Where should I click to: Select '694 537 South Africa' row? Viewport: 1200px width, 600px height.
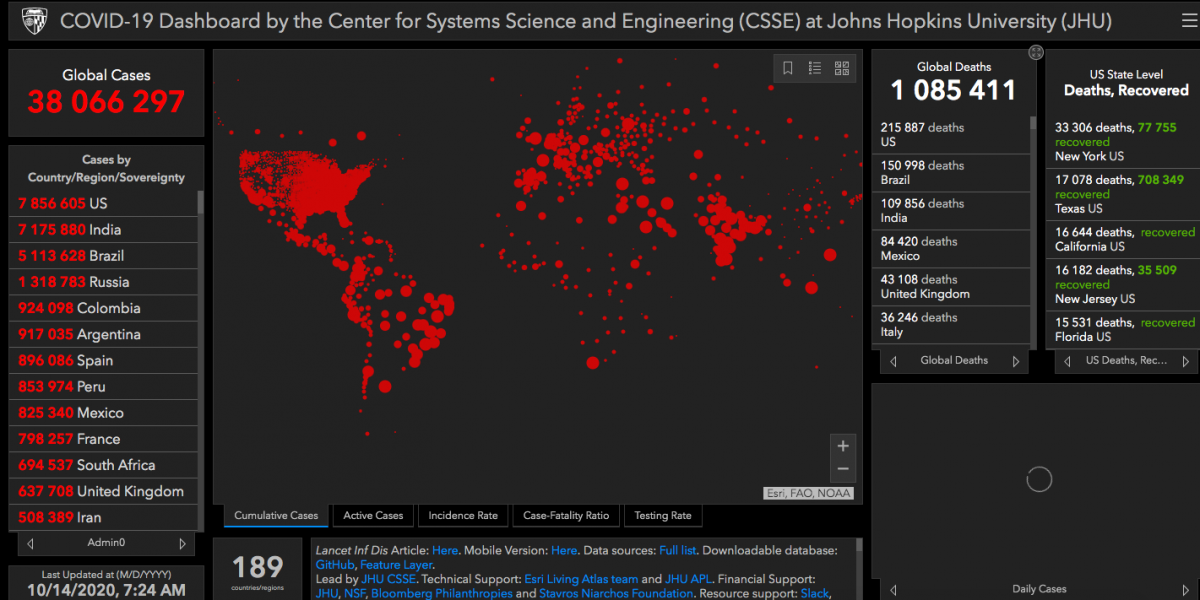105,464
